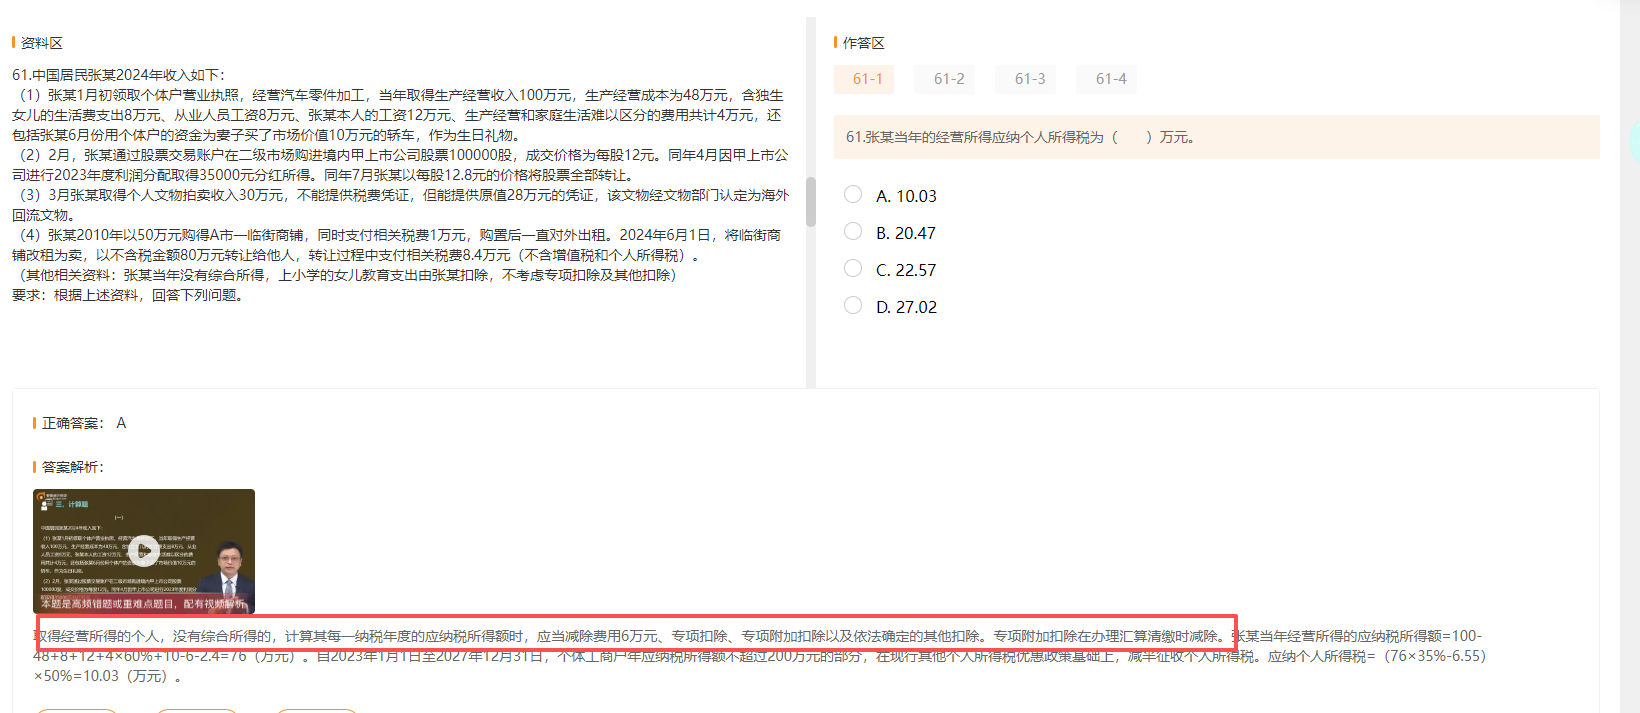The width and height of the screenshot is (1640, 713).
Task: Select answer option B. 20.47
Action: coord(853,232)
